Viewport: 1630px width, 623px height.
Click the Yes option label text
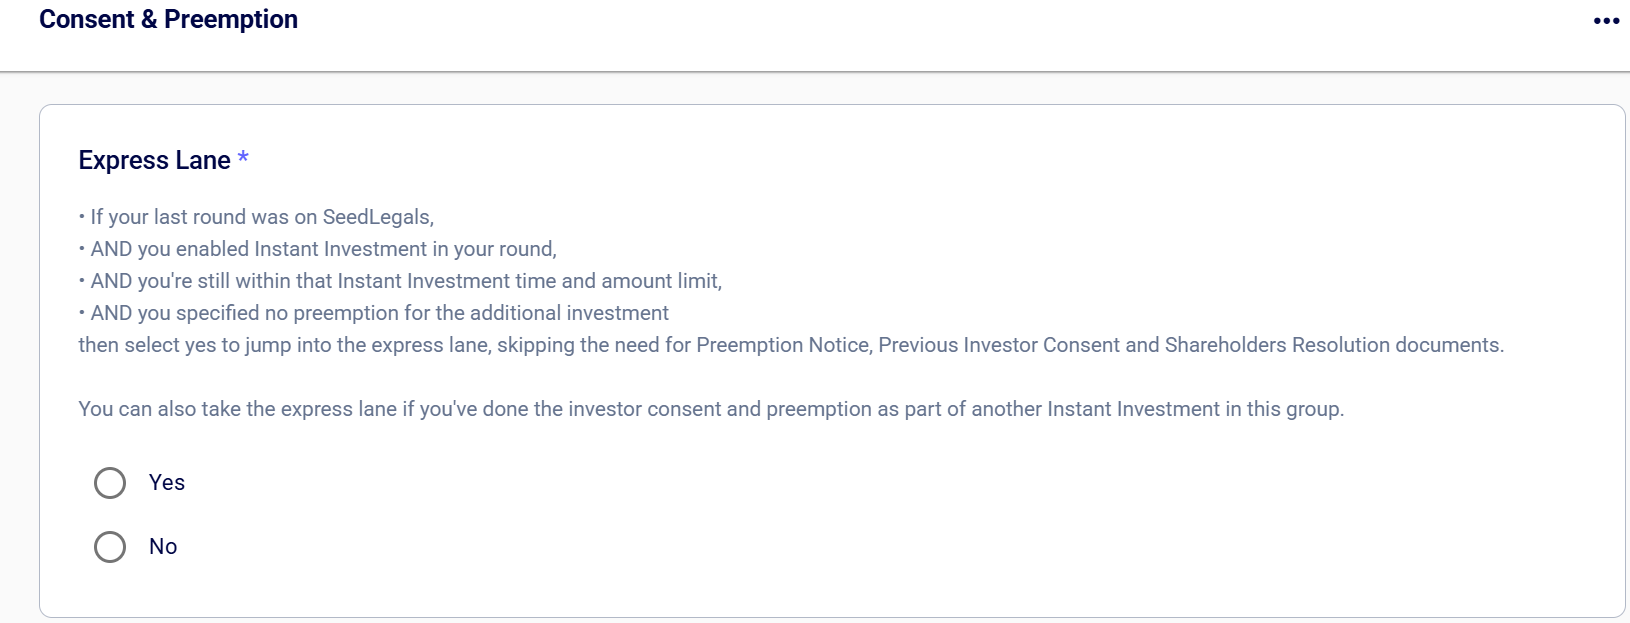(167, 483)
